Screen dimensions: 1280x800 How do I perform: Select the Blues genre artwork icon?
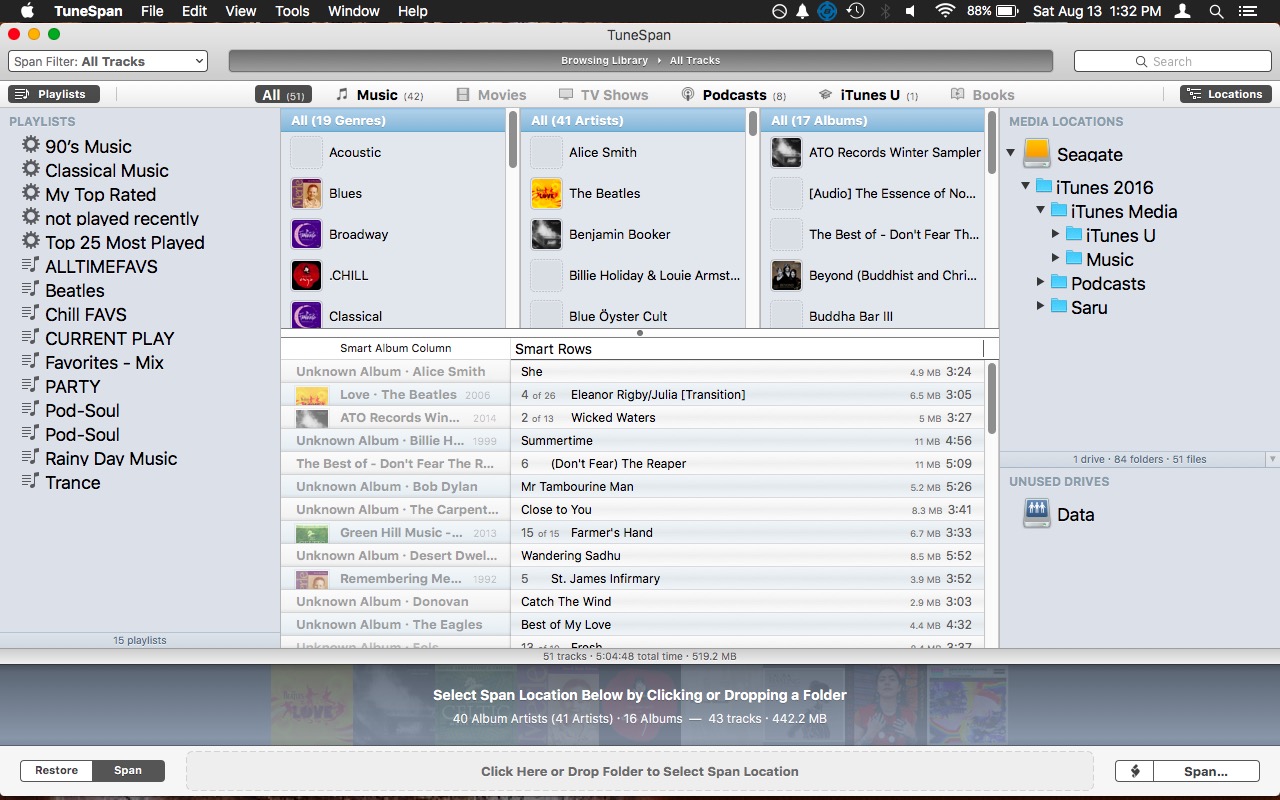[x=306, y=193]
